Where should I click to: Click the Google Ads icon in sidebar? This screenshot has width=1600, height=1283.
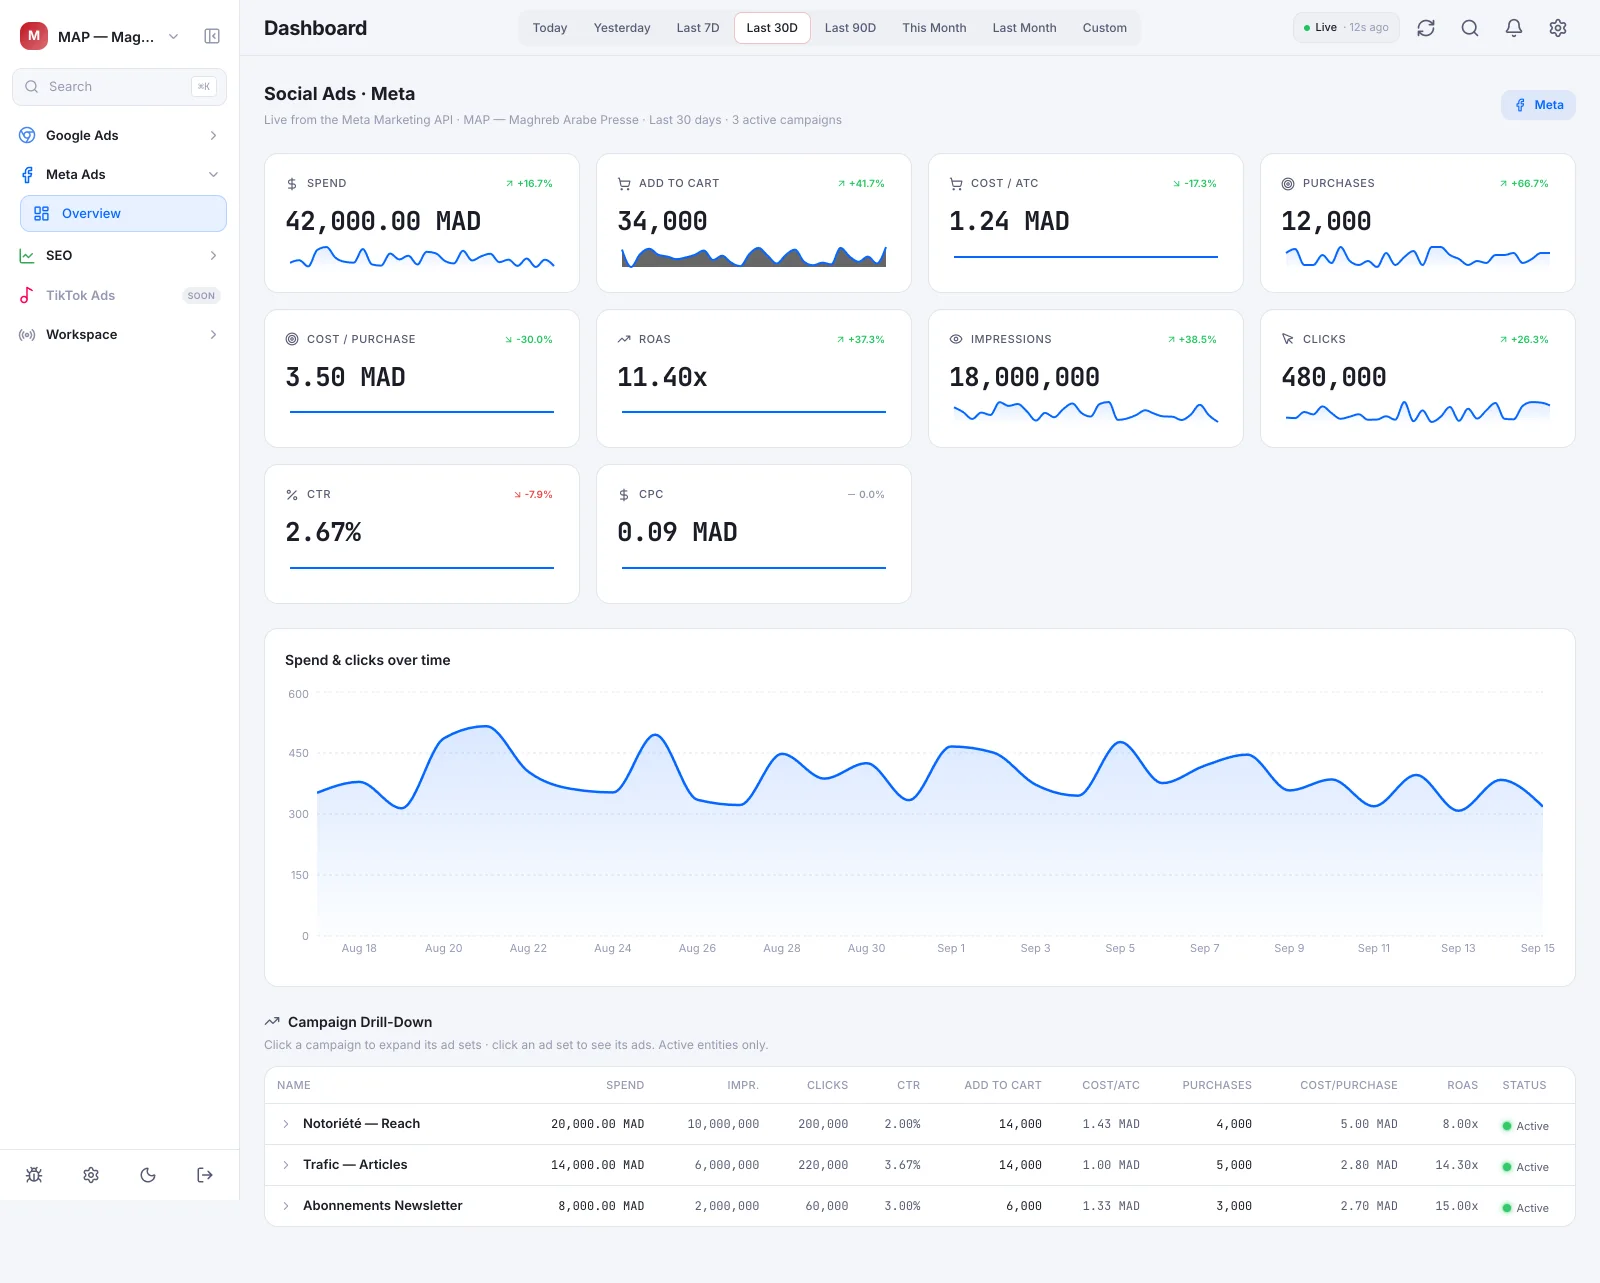[x=27, y=135]
